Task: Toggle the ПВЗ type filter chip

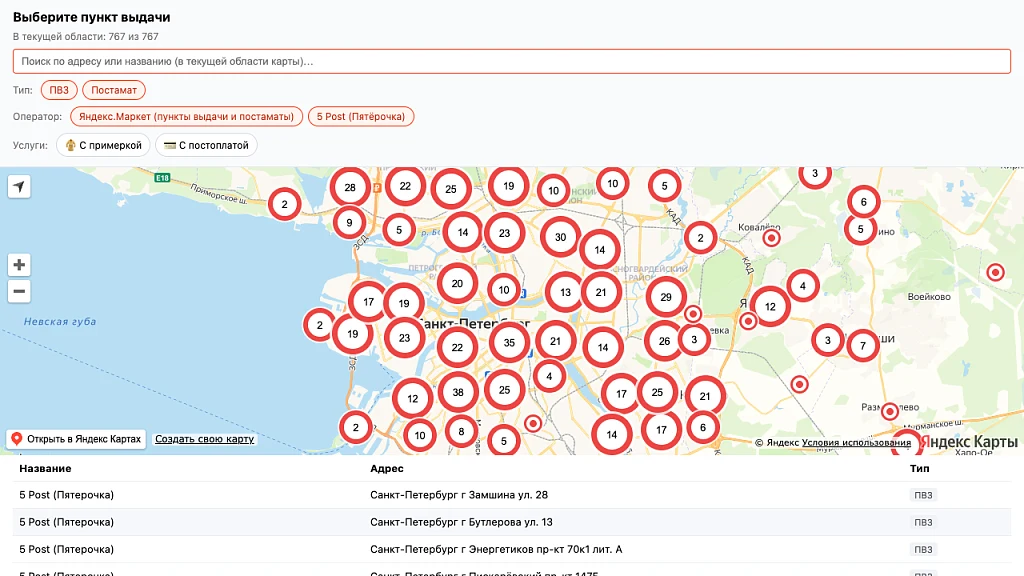Action: pyautogui.click(x=59, y=90)
